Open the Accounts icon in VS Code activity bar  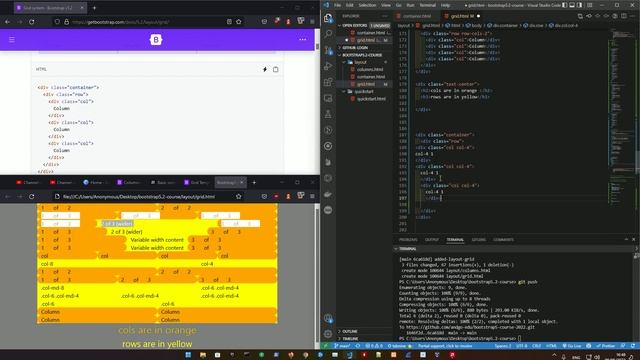click(328, 318)
